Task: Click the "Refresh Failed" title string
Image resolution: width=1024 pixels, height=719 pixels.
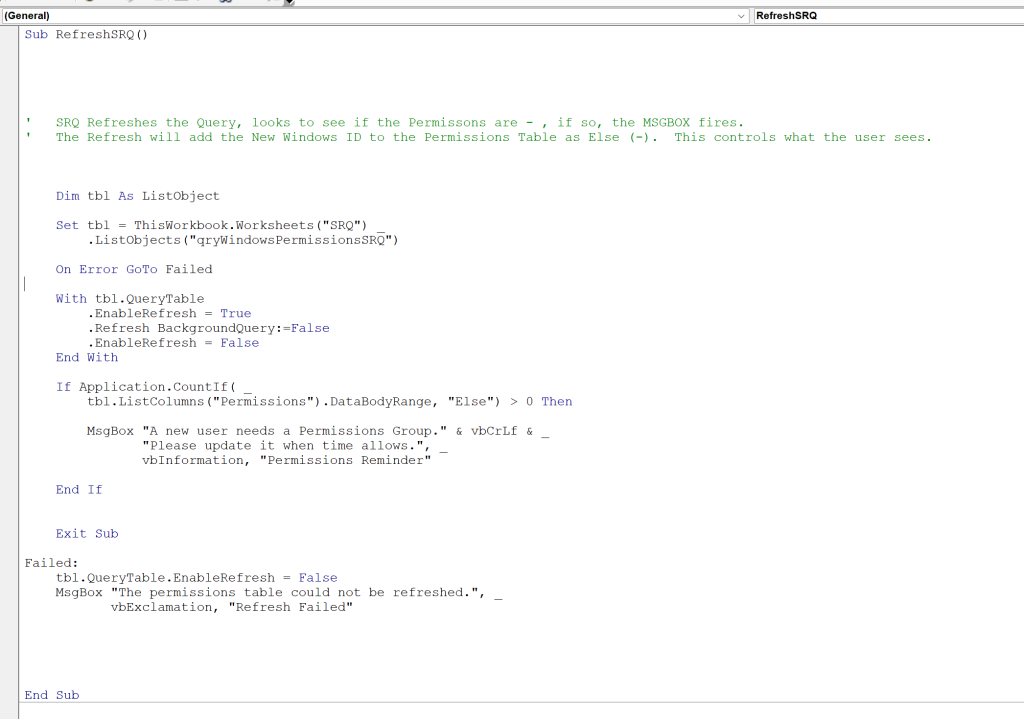Action: (x=291, y=607)
